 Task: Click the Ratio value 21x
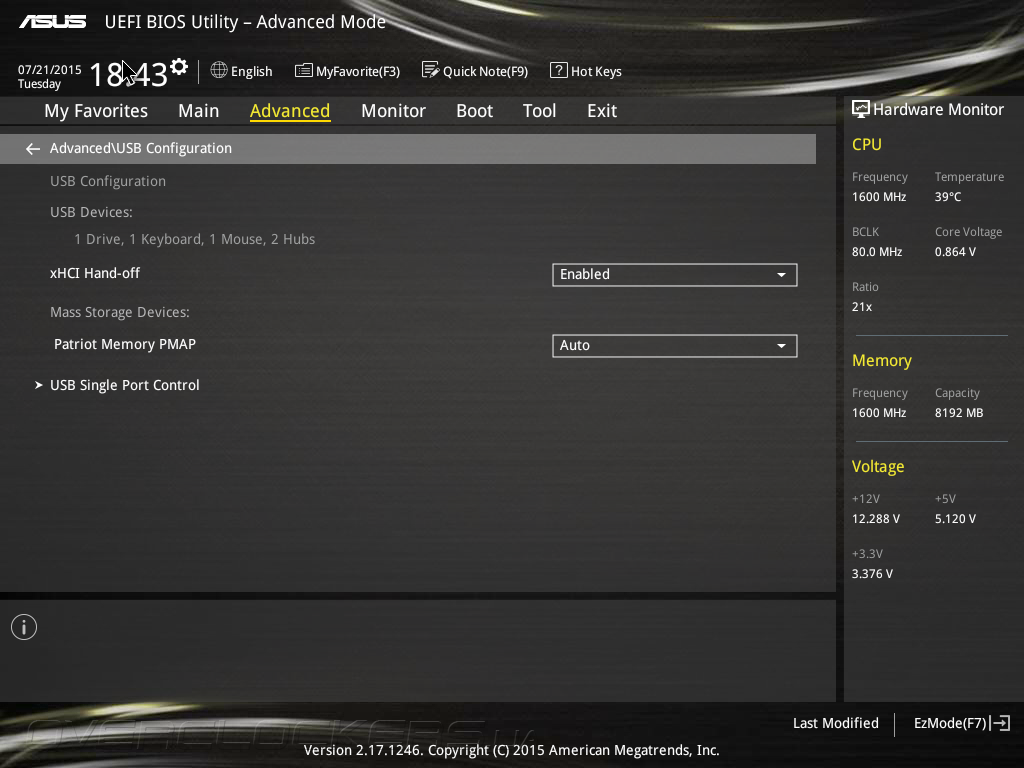tap(861, 306)
